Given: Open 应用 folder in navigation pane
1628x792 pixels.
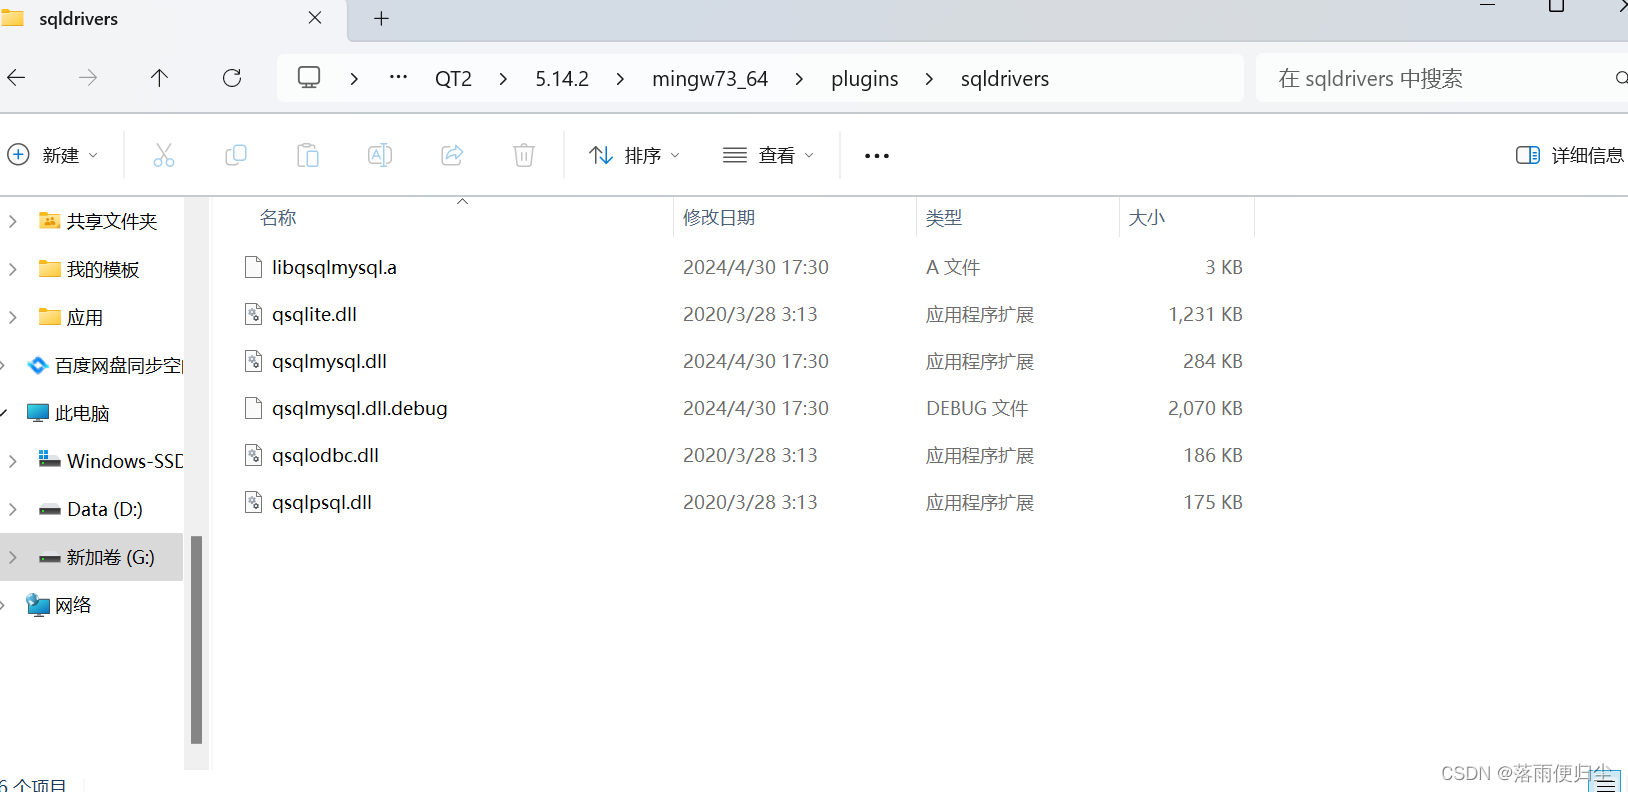Looking at the screenshot, I should [x=85, y=317].
